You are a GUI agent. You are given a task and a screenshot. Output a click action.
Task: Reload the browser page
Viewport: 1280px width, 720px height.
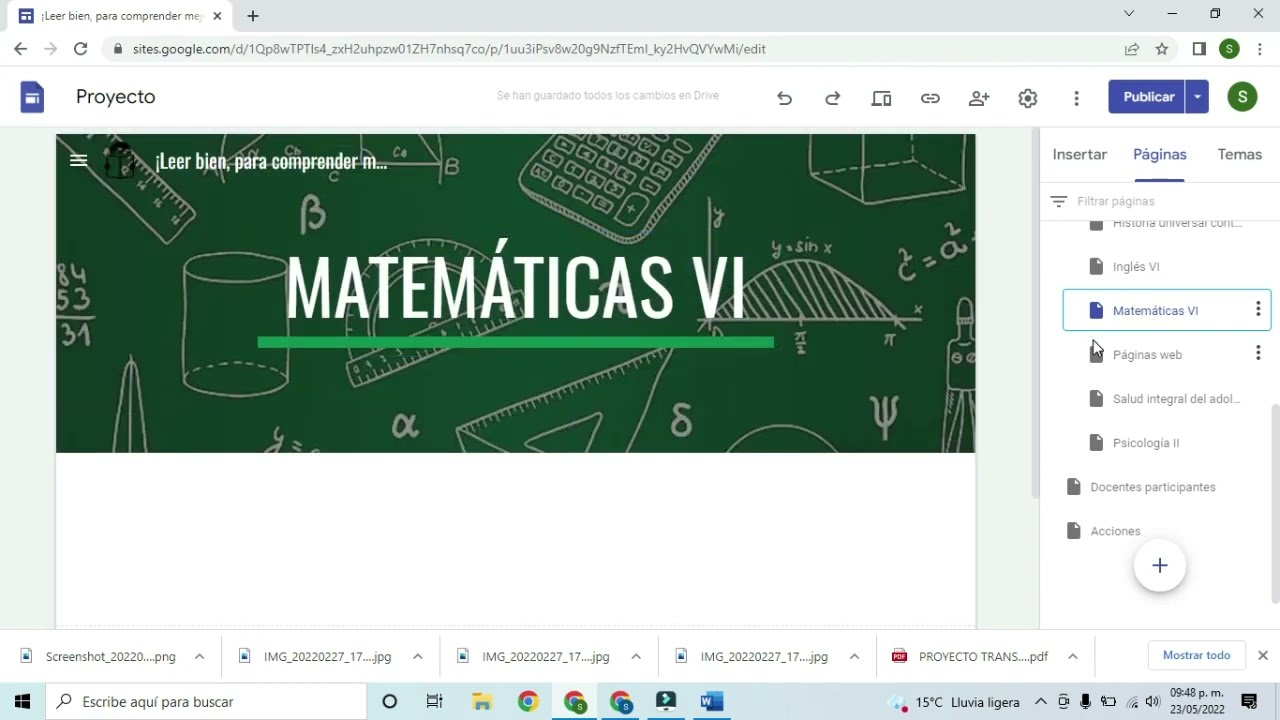81,48
